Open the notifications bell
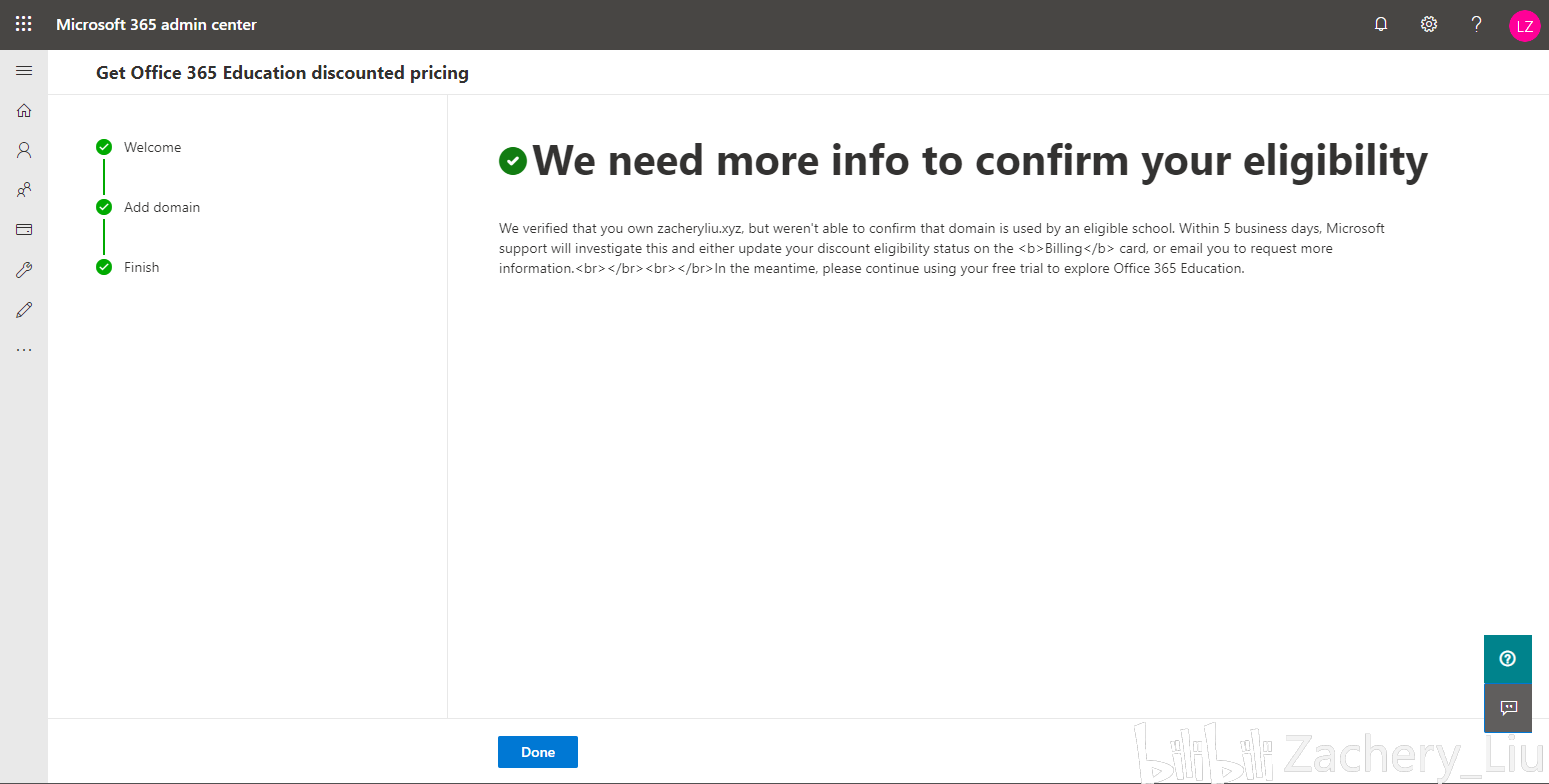Image resolution: width=1549 pixels, height=784 pixels. 1381,25
